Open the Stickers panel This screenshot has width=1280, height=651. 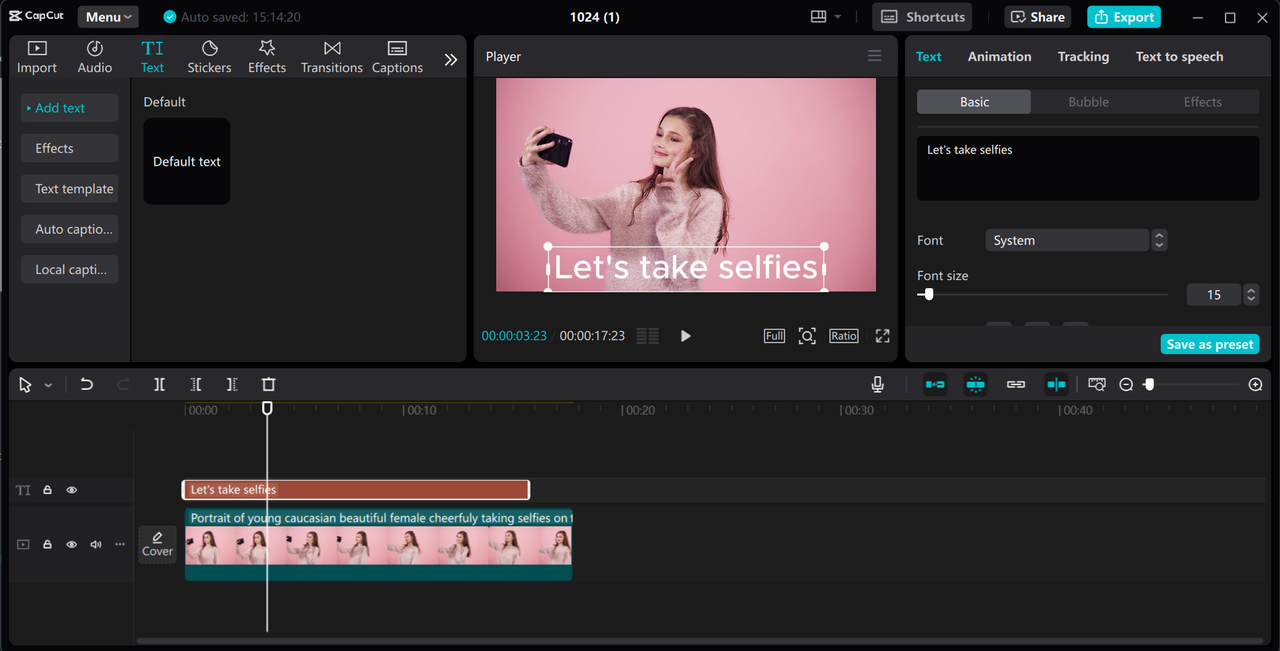[209, 57]
